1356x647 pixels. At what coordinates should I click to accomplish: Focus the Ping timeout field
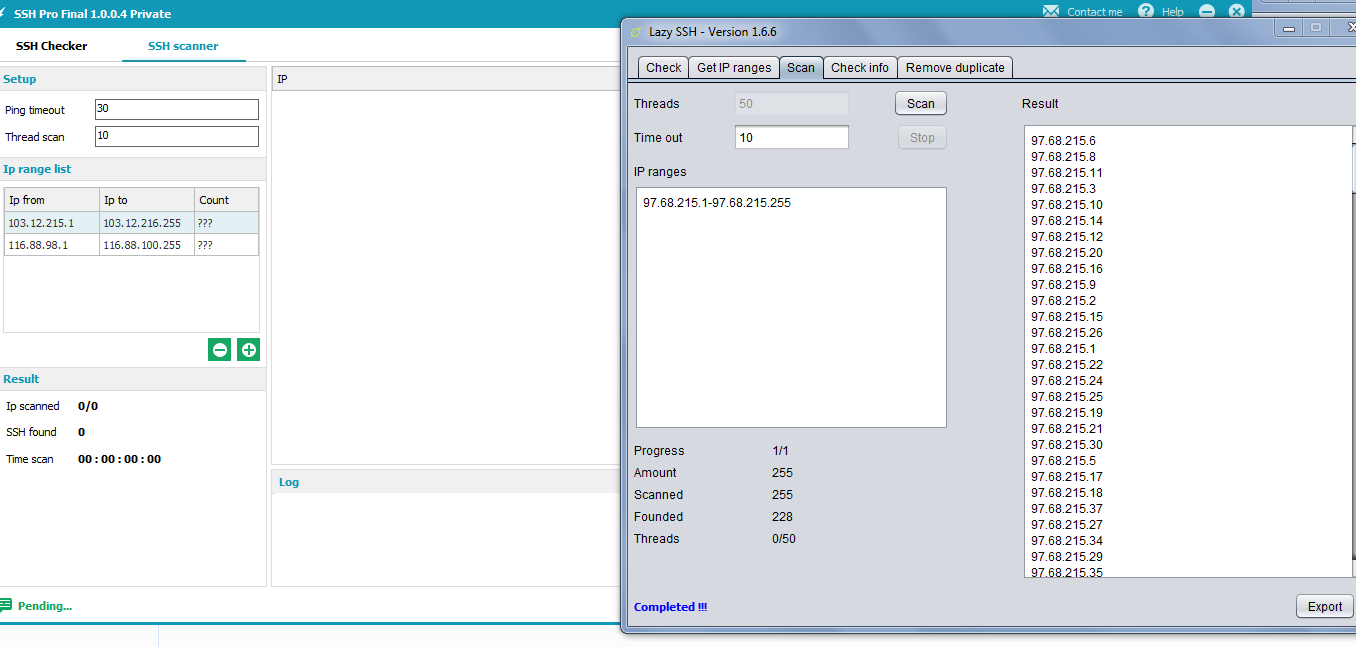177,109
